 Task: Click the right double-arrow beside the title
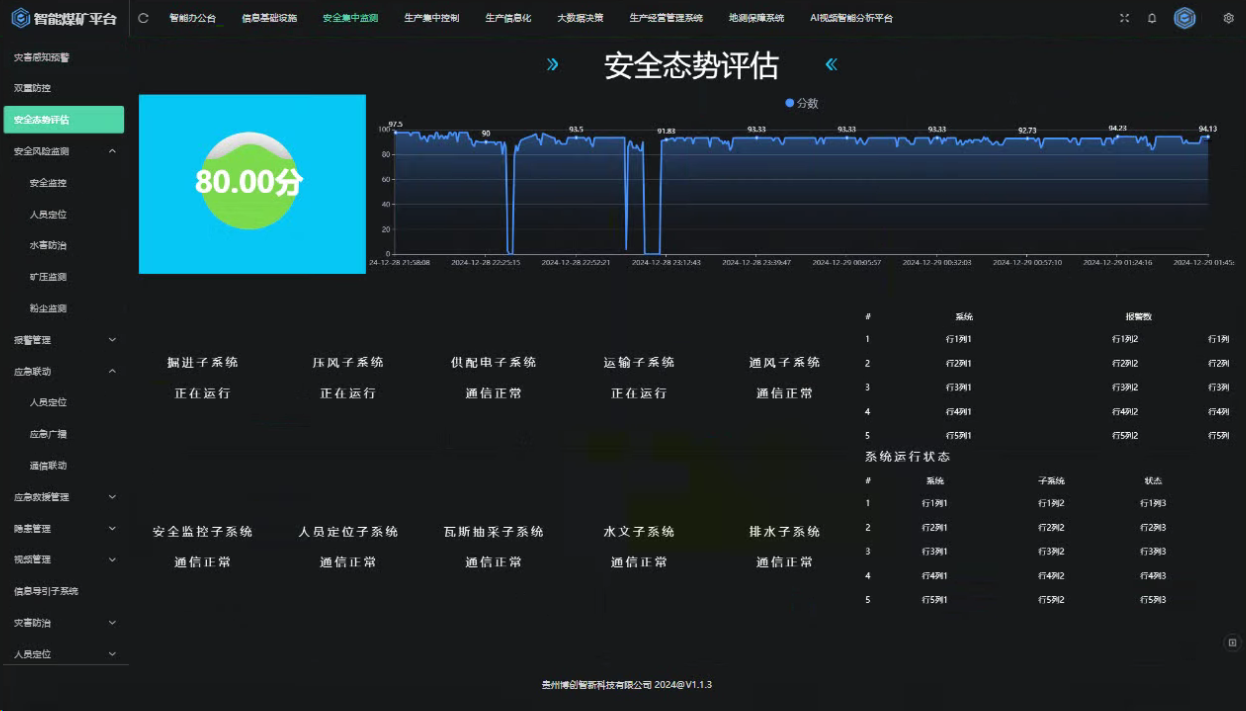click(x=552, y=65)
